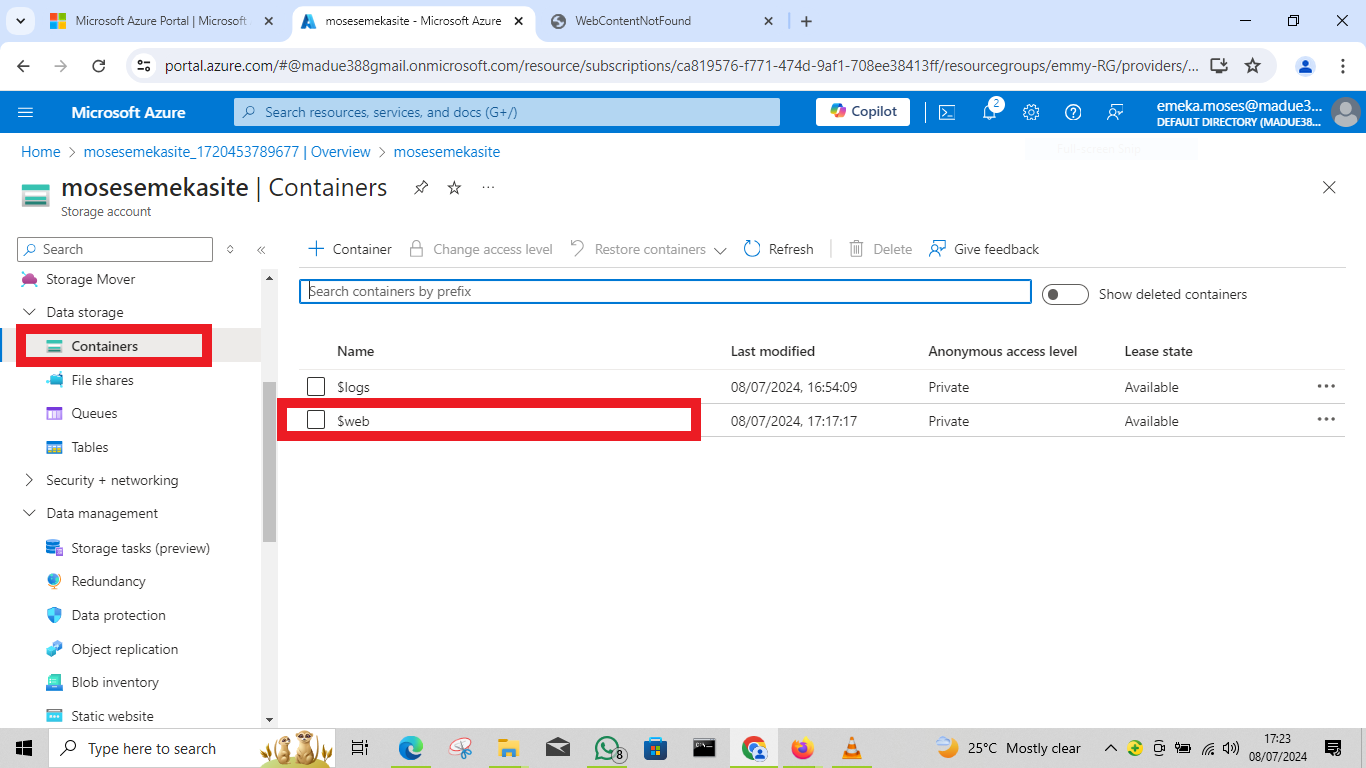The image size is (1366, 768).
Task: Open the row menu for $web container
Action: pyautogui.click(x=1326, y=420)
